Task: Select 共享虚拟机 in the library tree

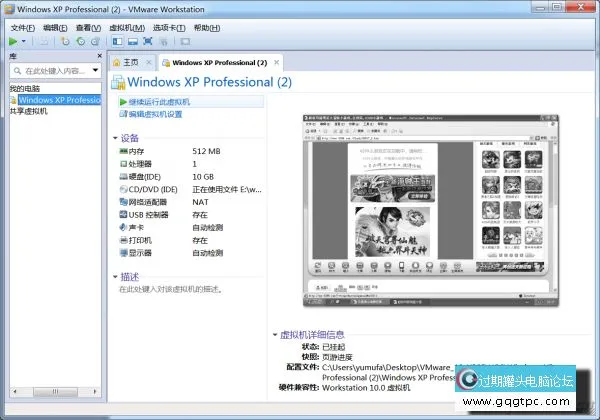Action: click(29, 111)
